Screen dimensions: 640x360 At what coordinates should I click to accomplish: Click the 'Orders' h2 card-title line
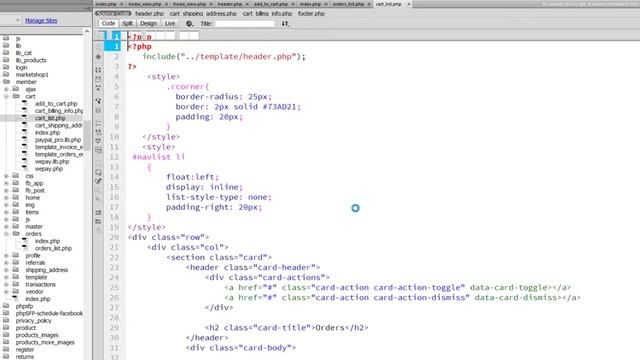(287, 328)
